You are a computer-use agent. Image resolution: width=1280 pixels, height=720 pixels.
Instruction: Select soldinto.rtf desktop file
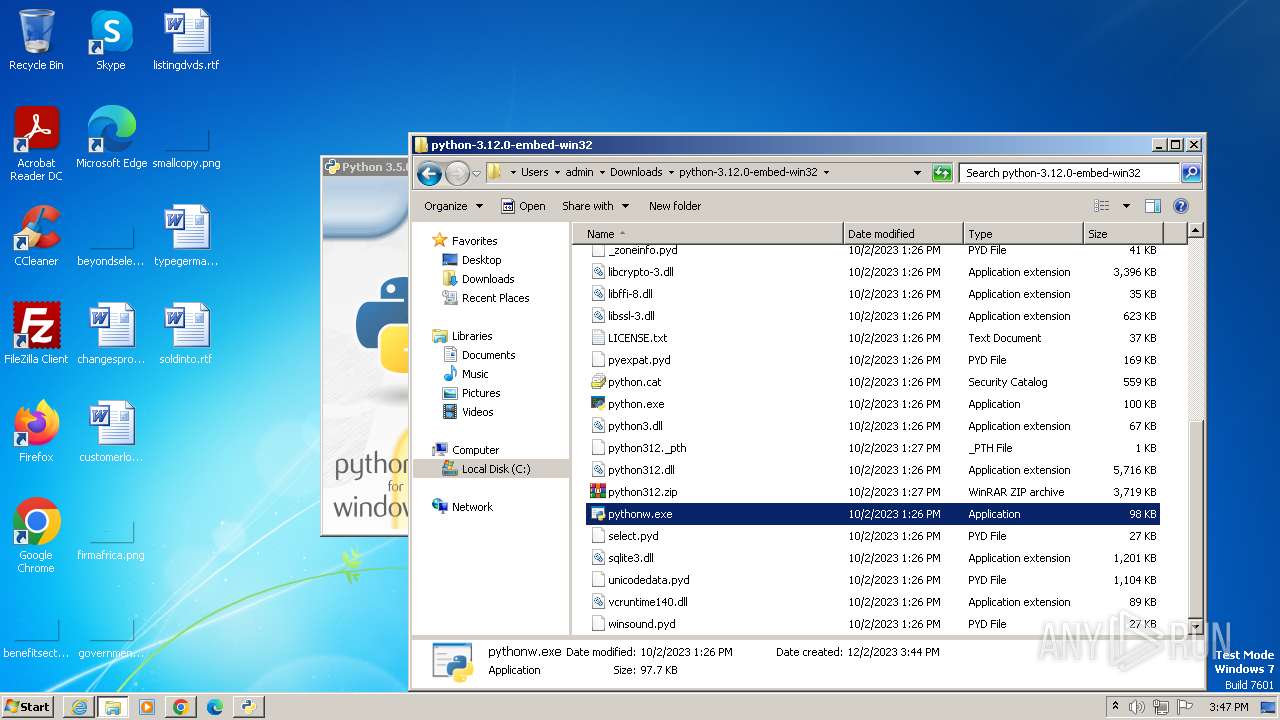(186, 334)
